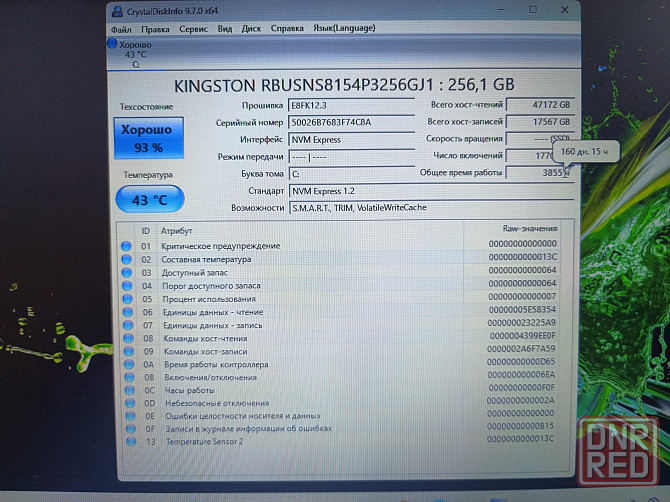Click status icon of Единицы данных - запись row

tap(128, 325)
